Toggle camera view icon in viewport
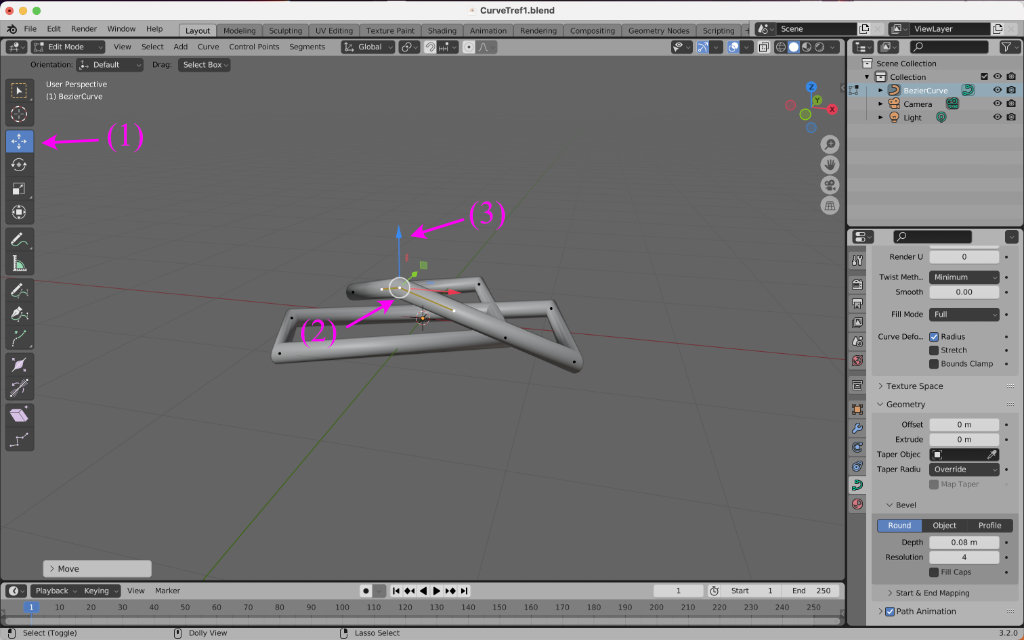The width and height of the screenshot is (1024, 640). 830,185
